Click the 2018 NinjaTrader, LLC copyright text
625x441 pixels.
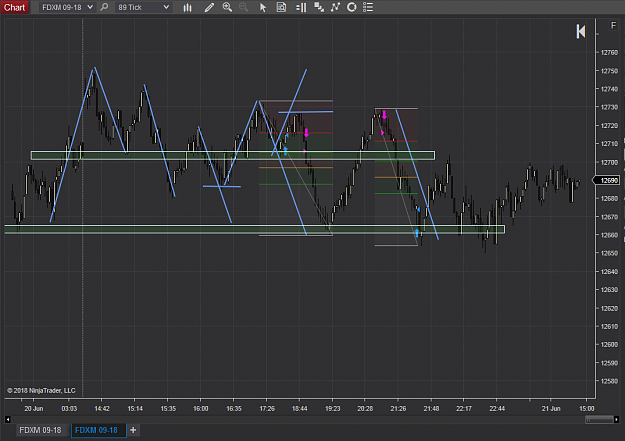tap(41, 390)
